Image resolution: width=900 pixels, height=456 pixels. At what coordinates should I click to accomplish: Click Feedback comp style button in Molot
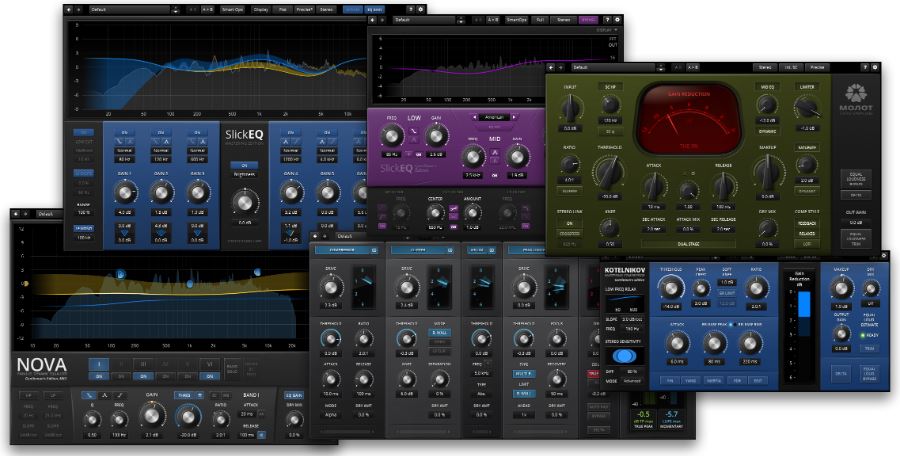(x=806, y=223)
